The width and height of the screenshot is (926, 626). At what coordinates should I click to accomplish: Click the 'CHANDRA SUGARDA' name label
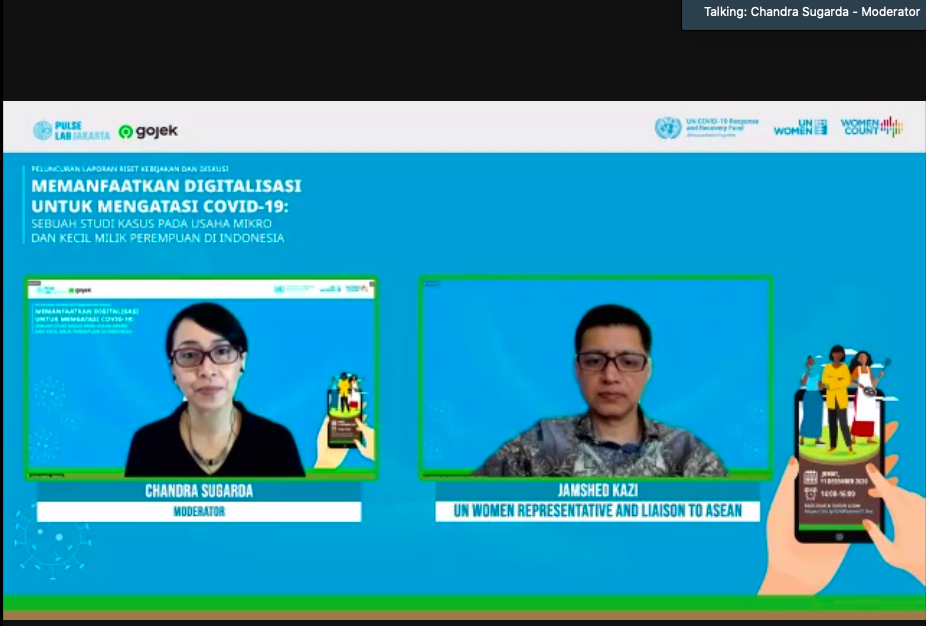point(199,491)
